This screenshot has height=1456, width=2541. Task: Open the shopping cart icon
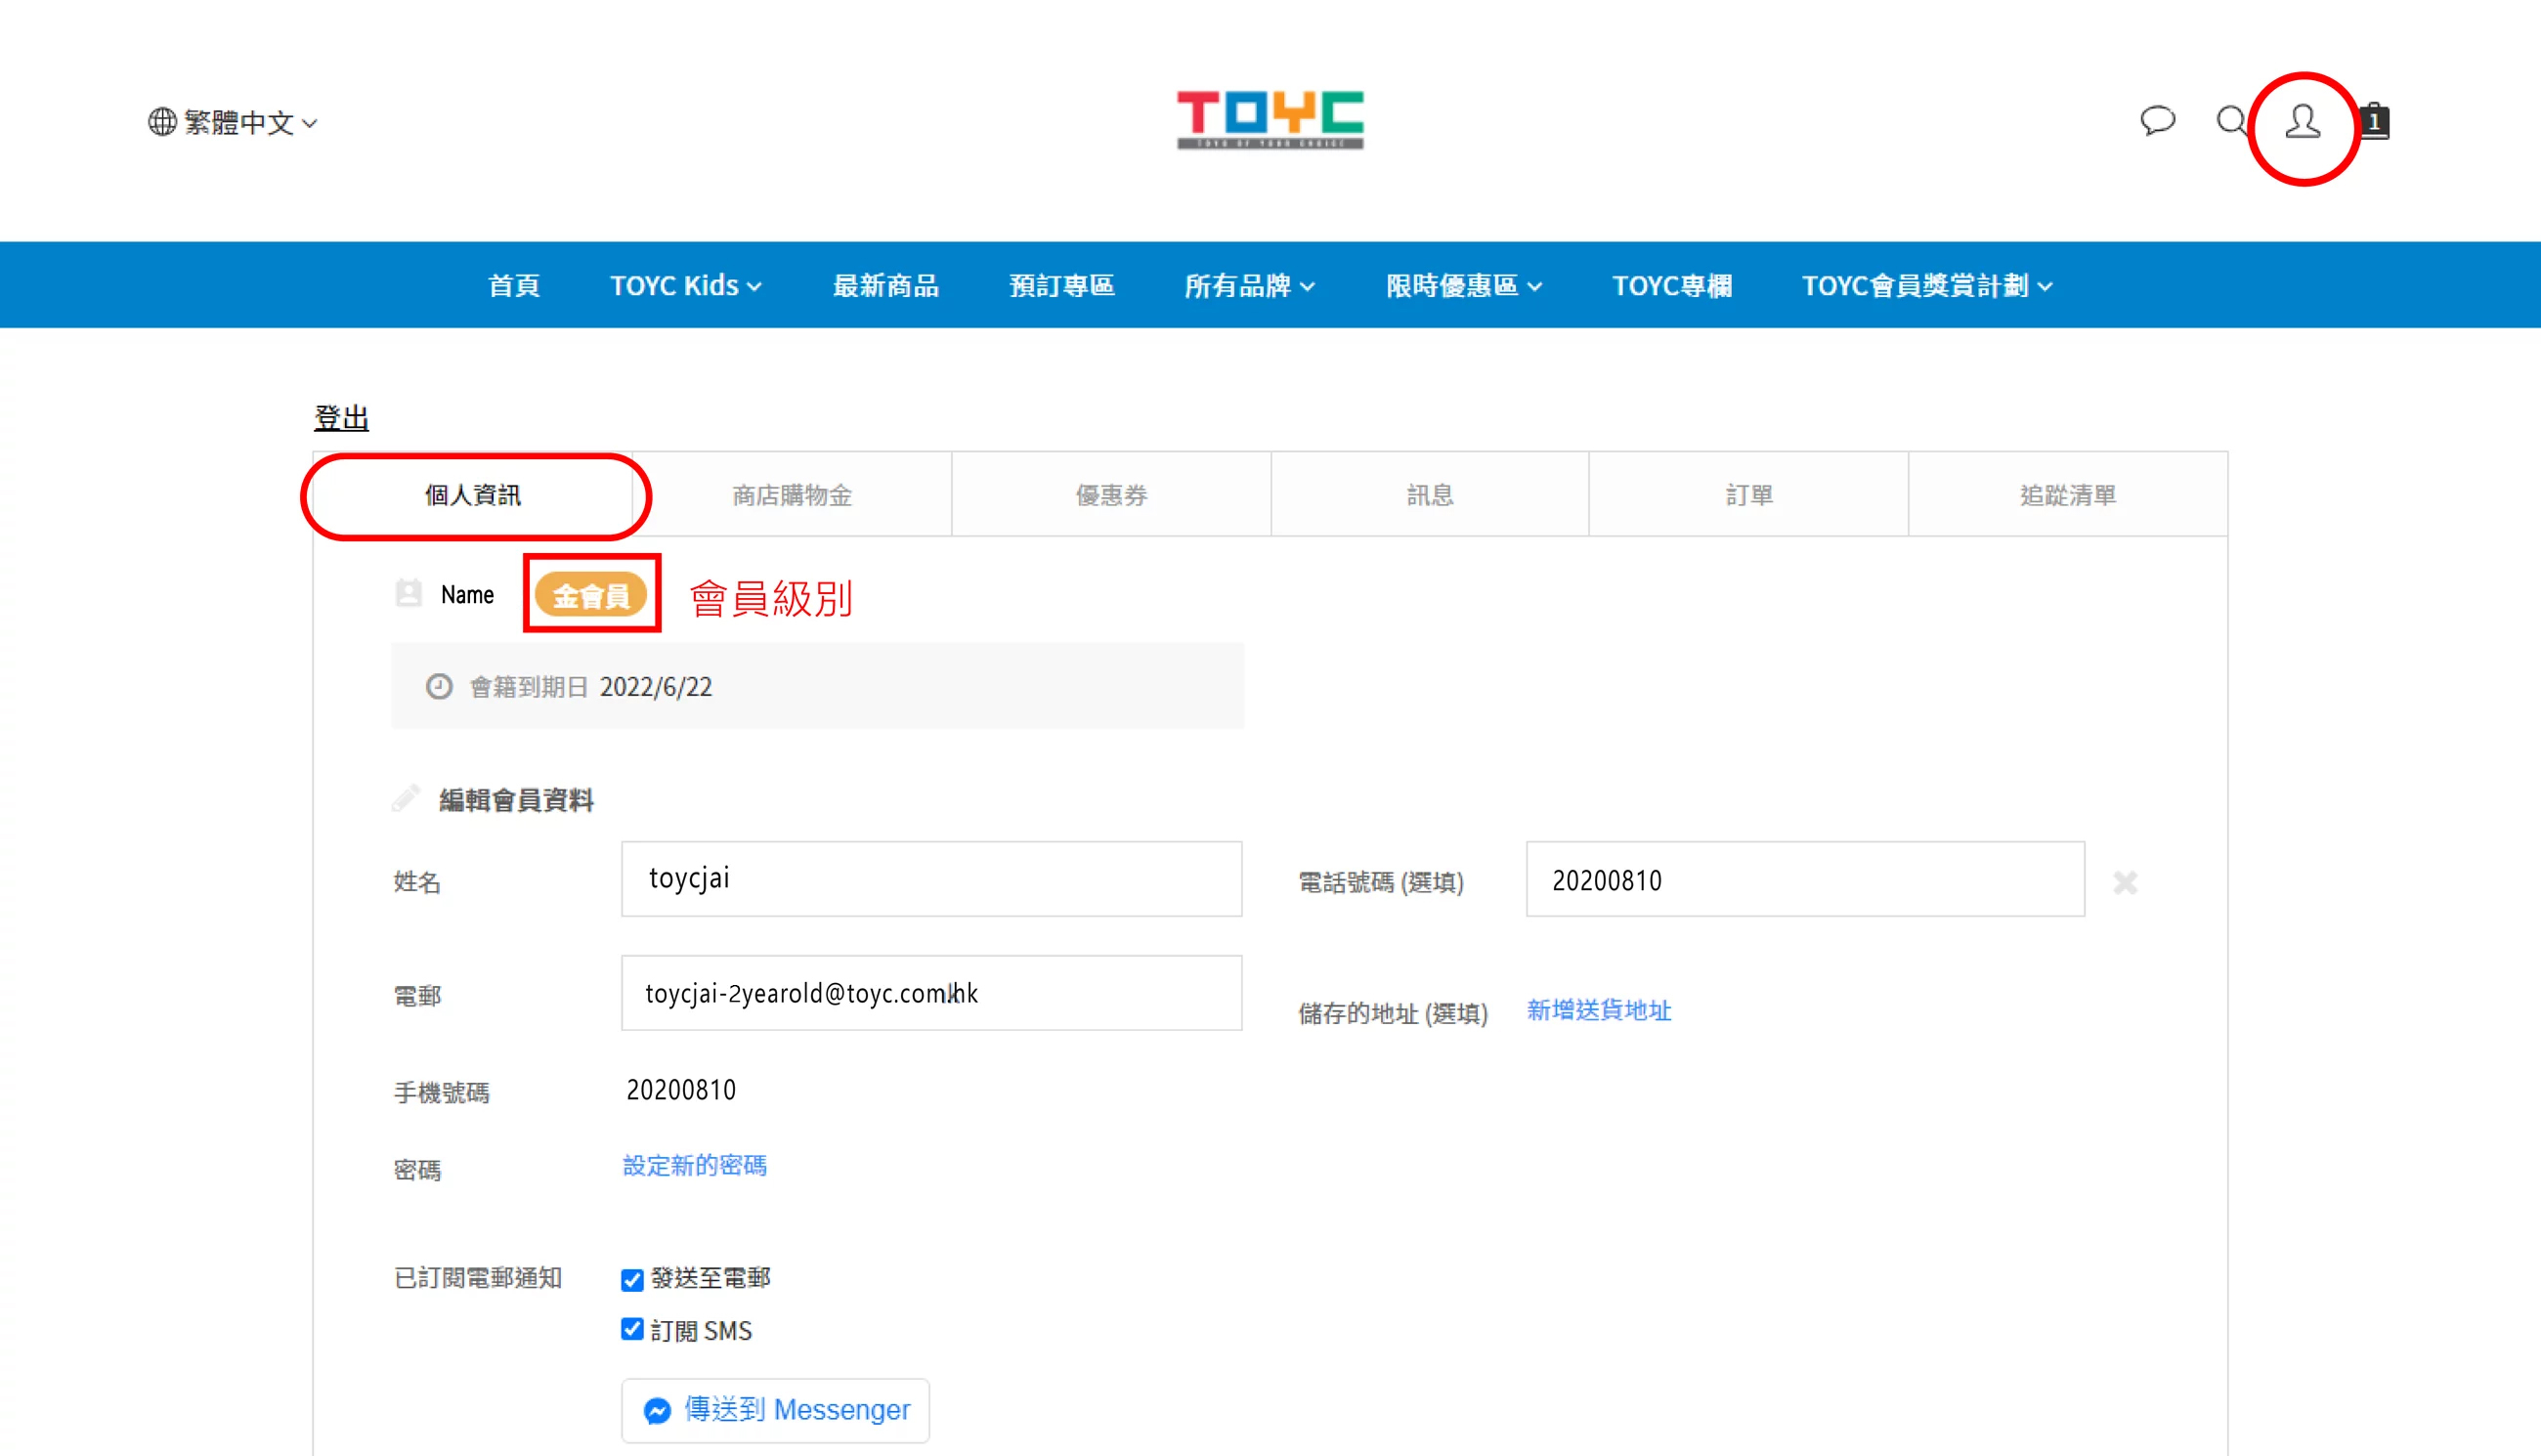(2375, 121)
